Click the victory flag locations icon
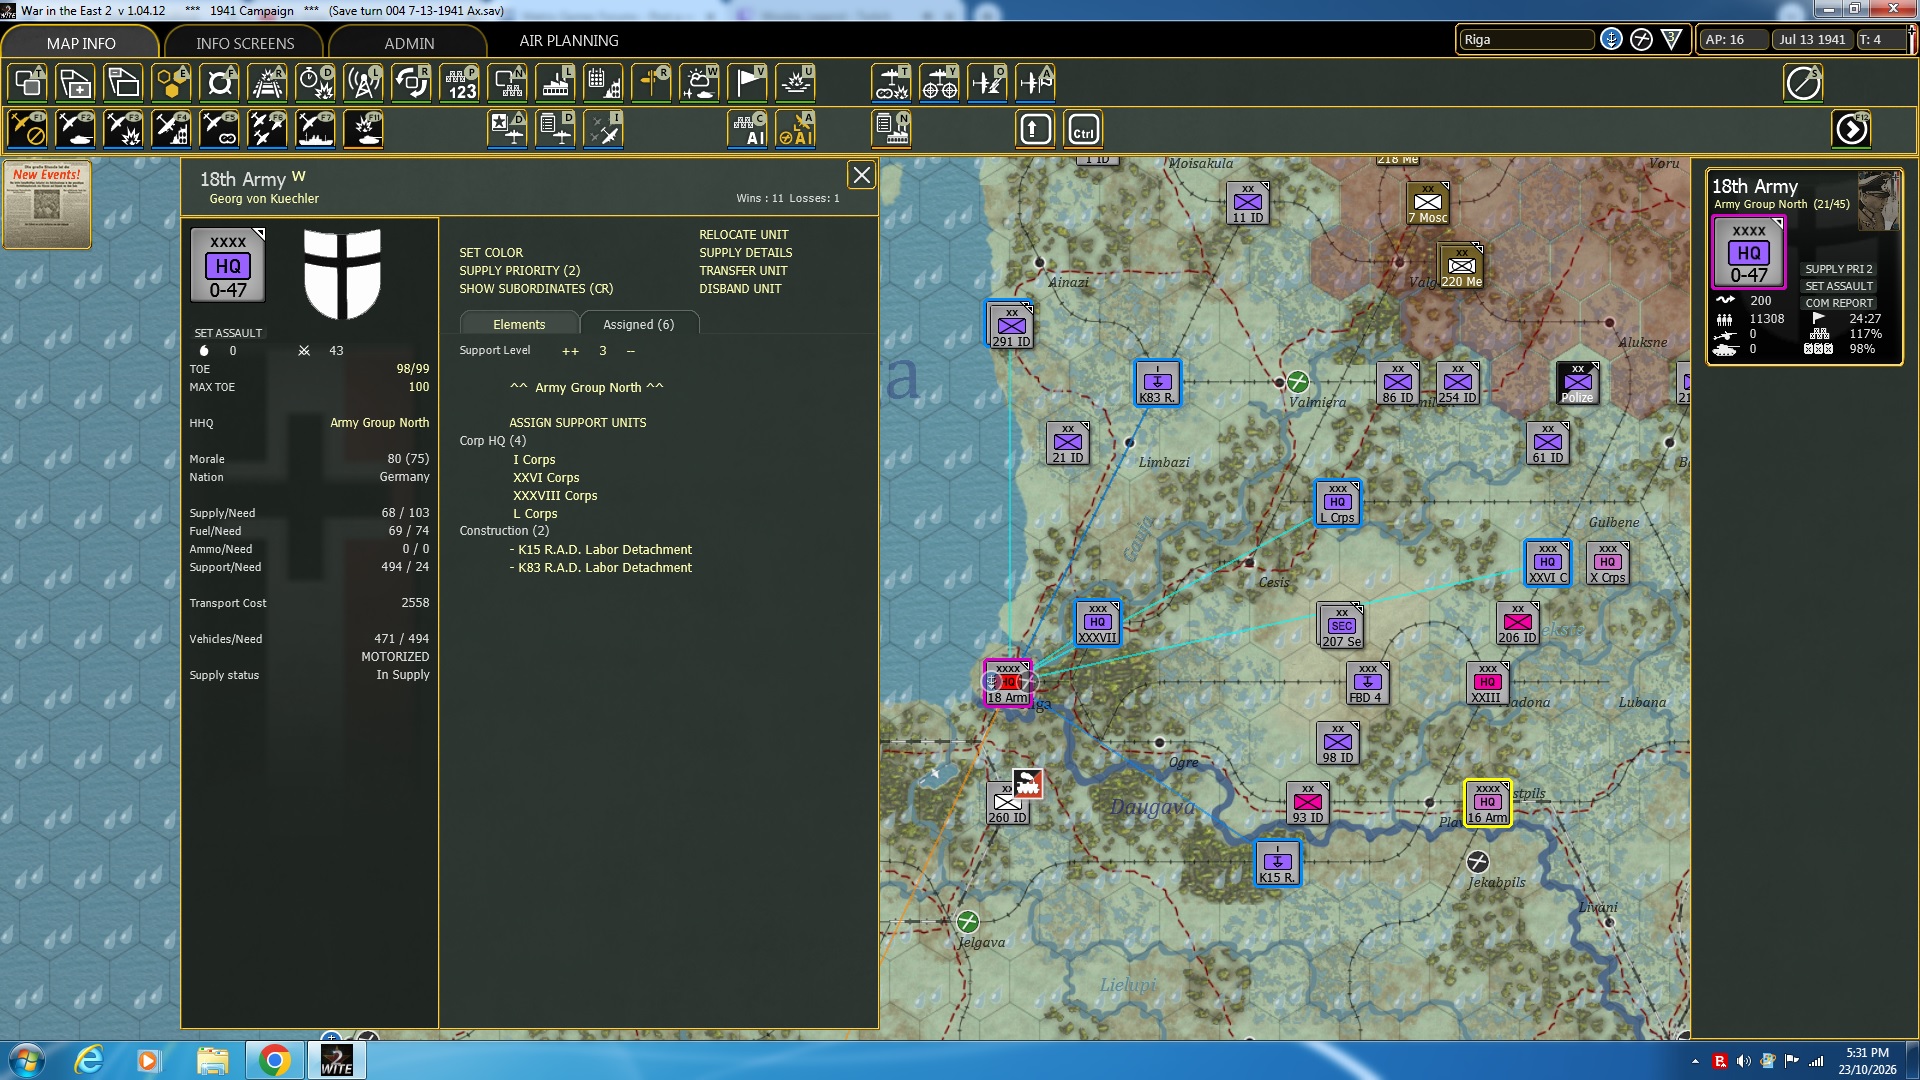Viewport: 1920px width, 1080px height. click(748, 83)
